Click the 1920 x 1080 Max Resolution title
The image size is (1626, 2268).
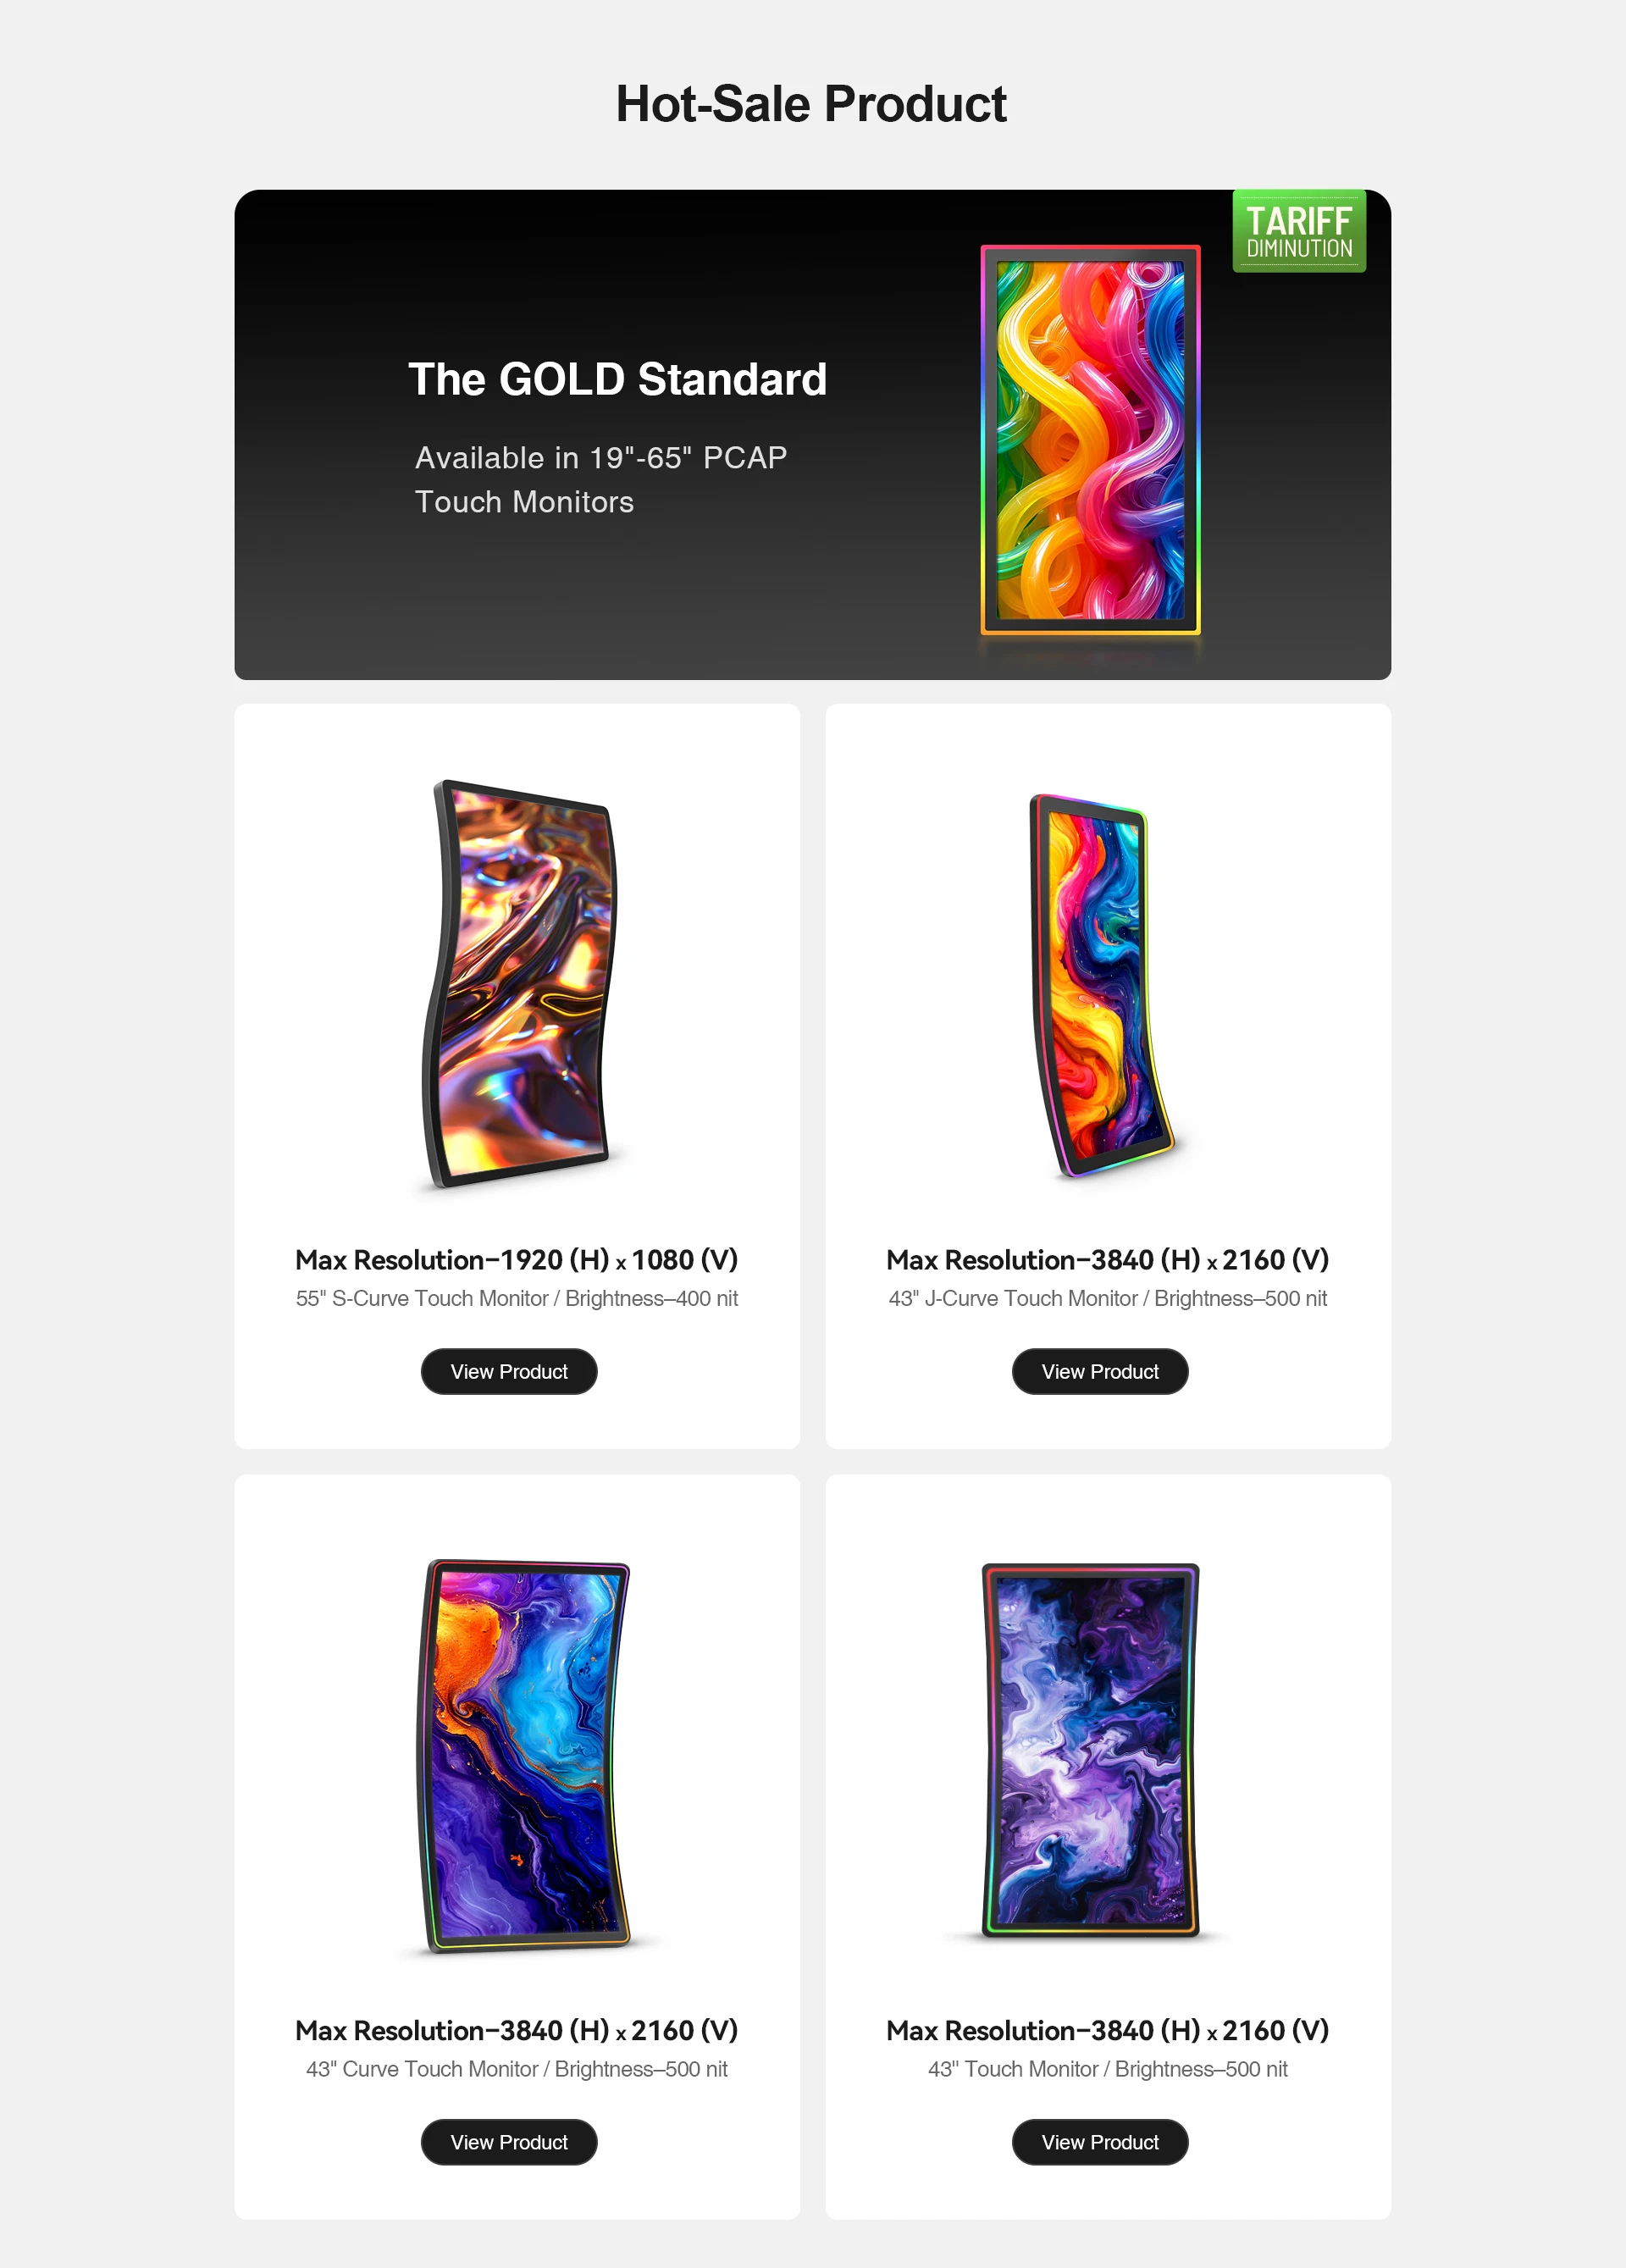click(517, 1260)
